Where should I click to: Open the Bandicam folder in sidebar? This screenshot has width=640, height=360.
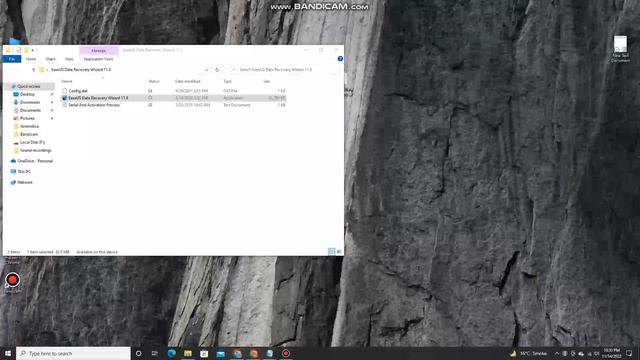click(29, 134)
